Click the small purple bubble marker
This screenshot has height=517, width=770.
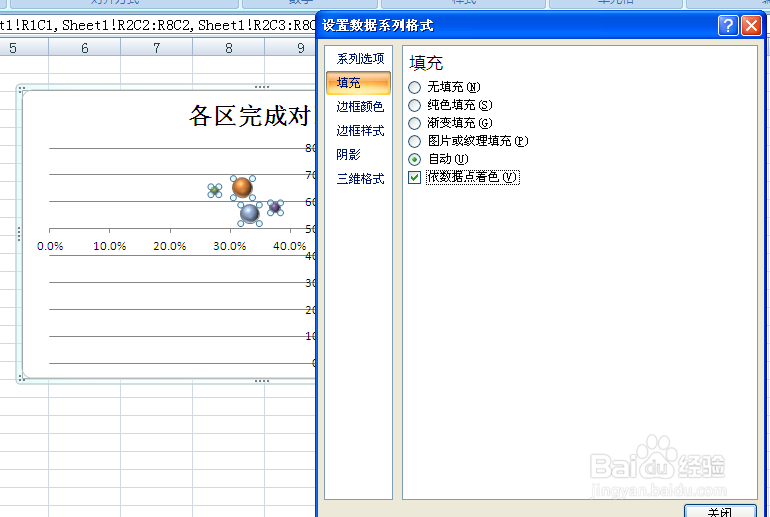click(275, 207)
